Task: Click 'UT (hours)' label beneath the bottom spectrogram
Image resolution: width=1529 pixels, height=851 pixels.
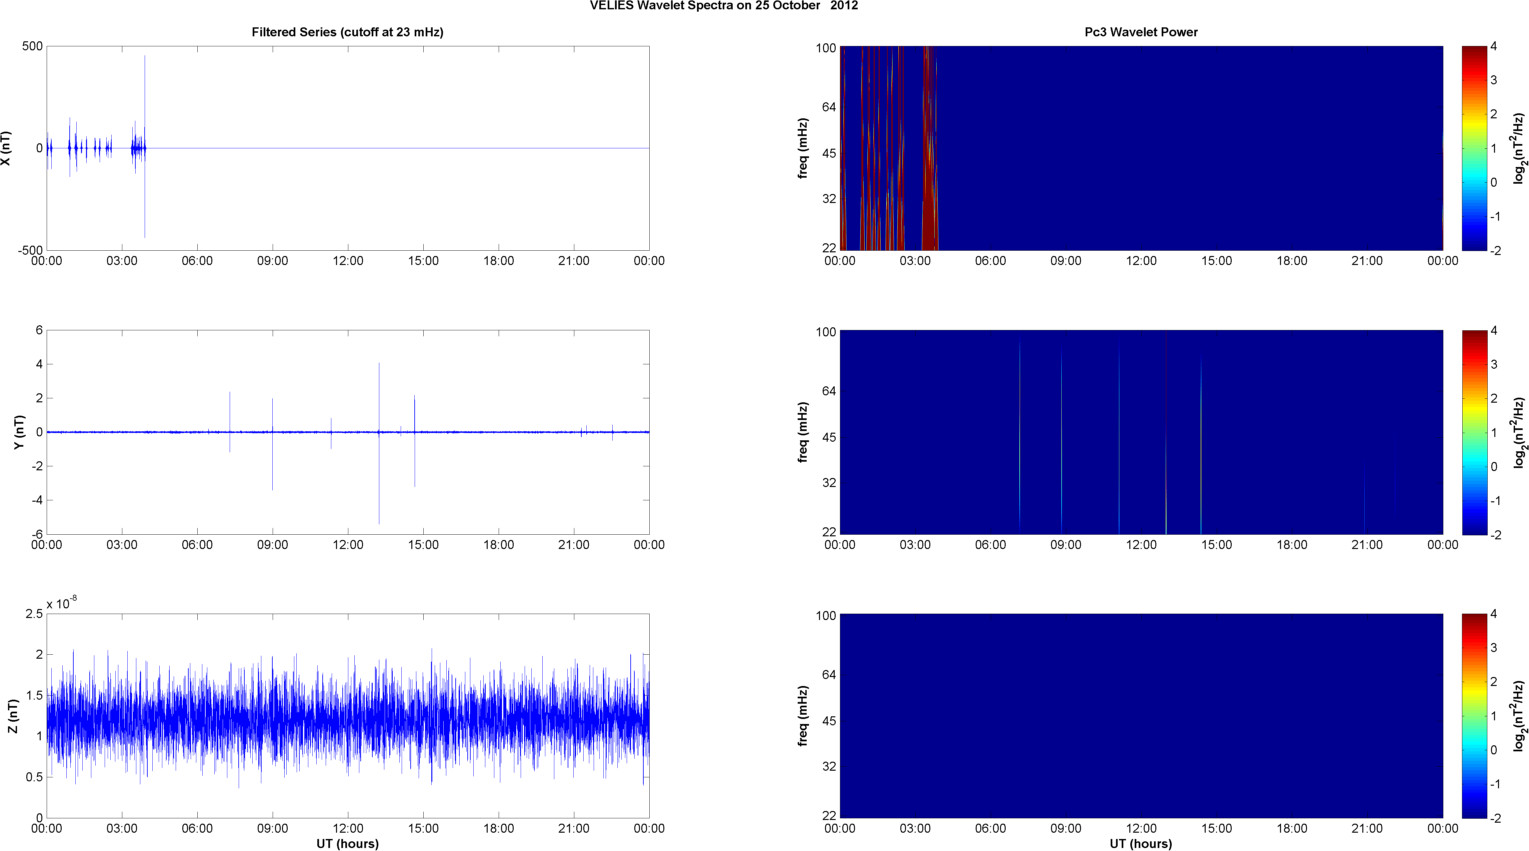Action: [1141, 843]
